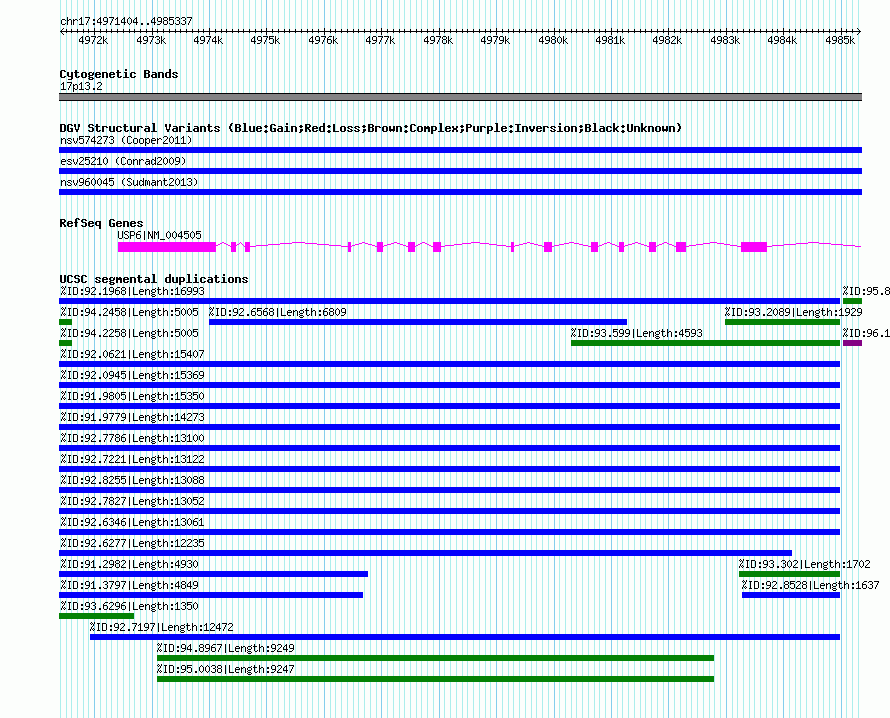This screenshot has height=718, width=890.
Task: Click the %ID:93.302|Length:1702 duplication label
Action: tap(804, 564)
